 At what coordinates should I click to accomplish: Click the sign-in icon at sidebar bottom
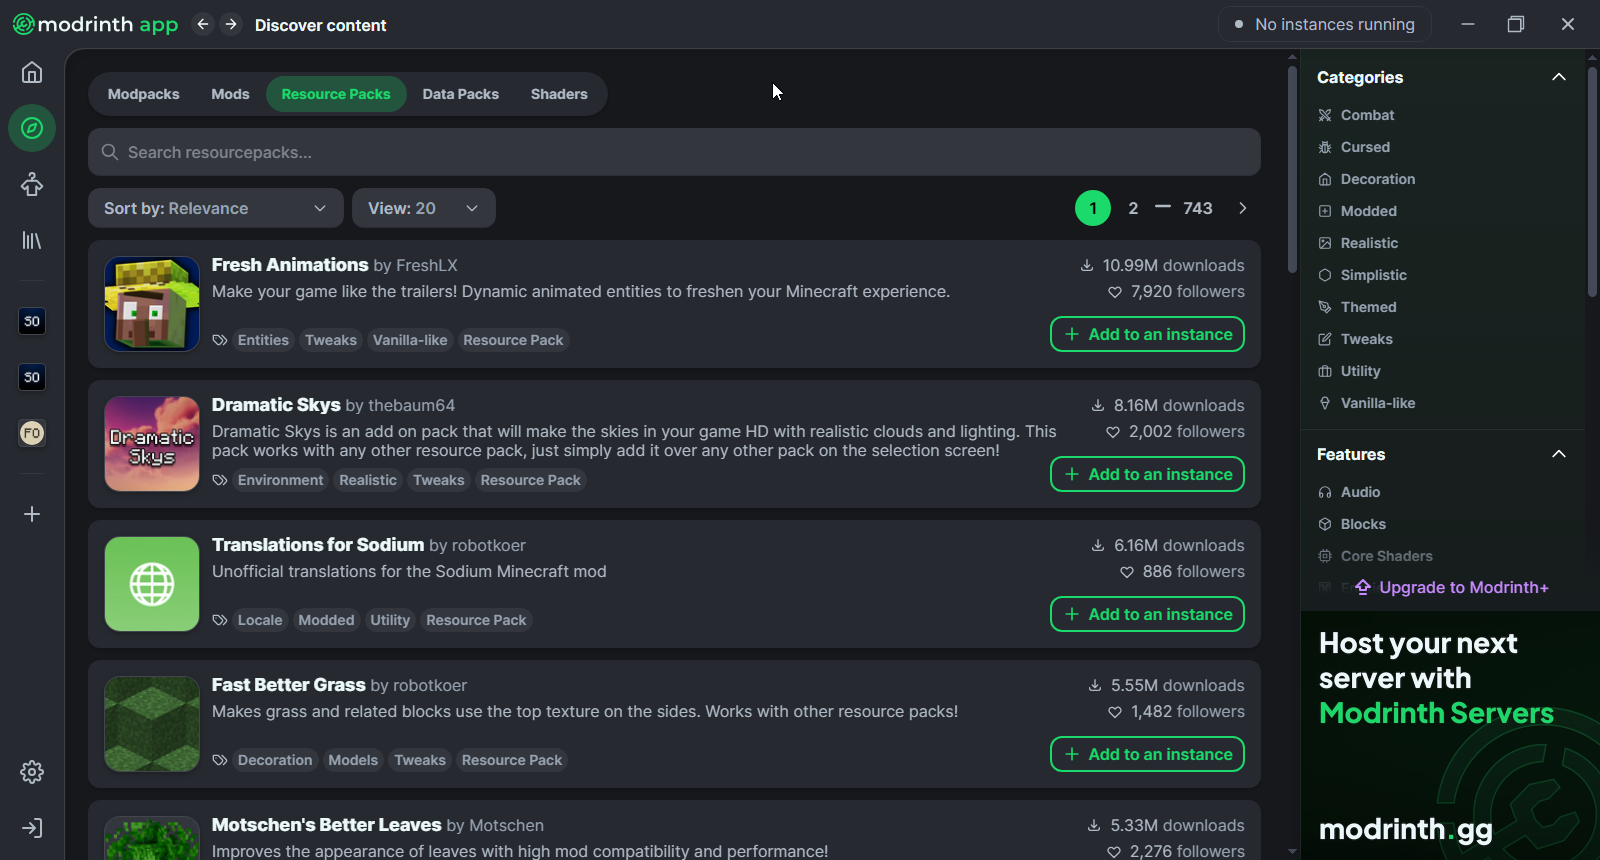pos(32,828)
